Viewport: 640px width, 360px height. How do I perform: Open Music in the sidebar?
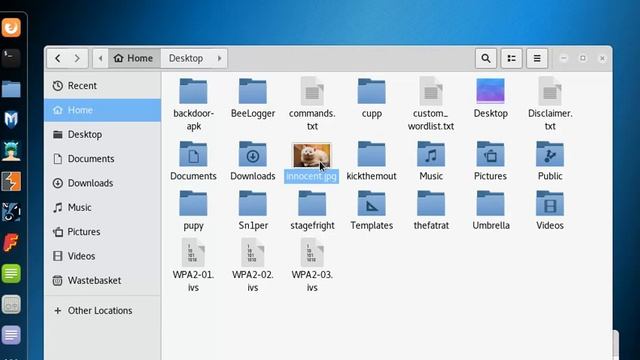[x=102, y=207]
